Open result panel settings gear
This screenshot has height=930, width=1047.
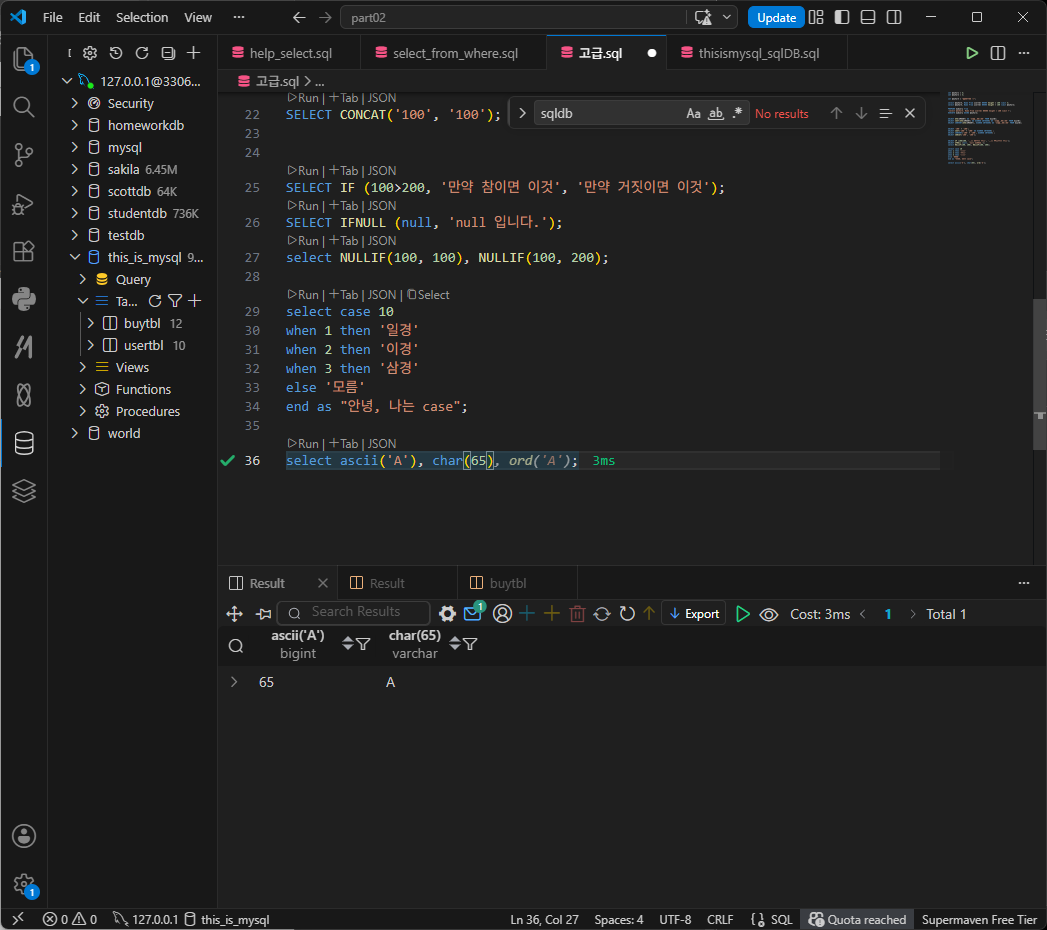point(447,614)
